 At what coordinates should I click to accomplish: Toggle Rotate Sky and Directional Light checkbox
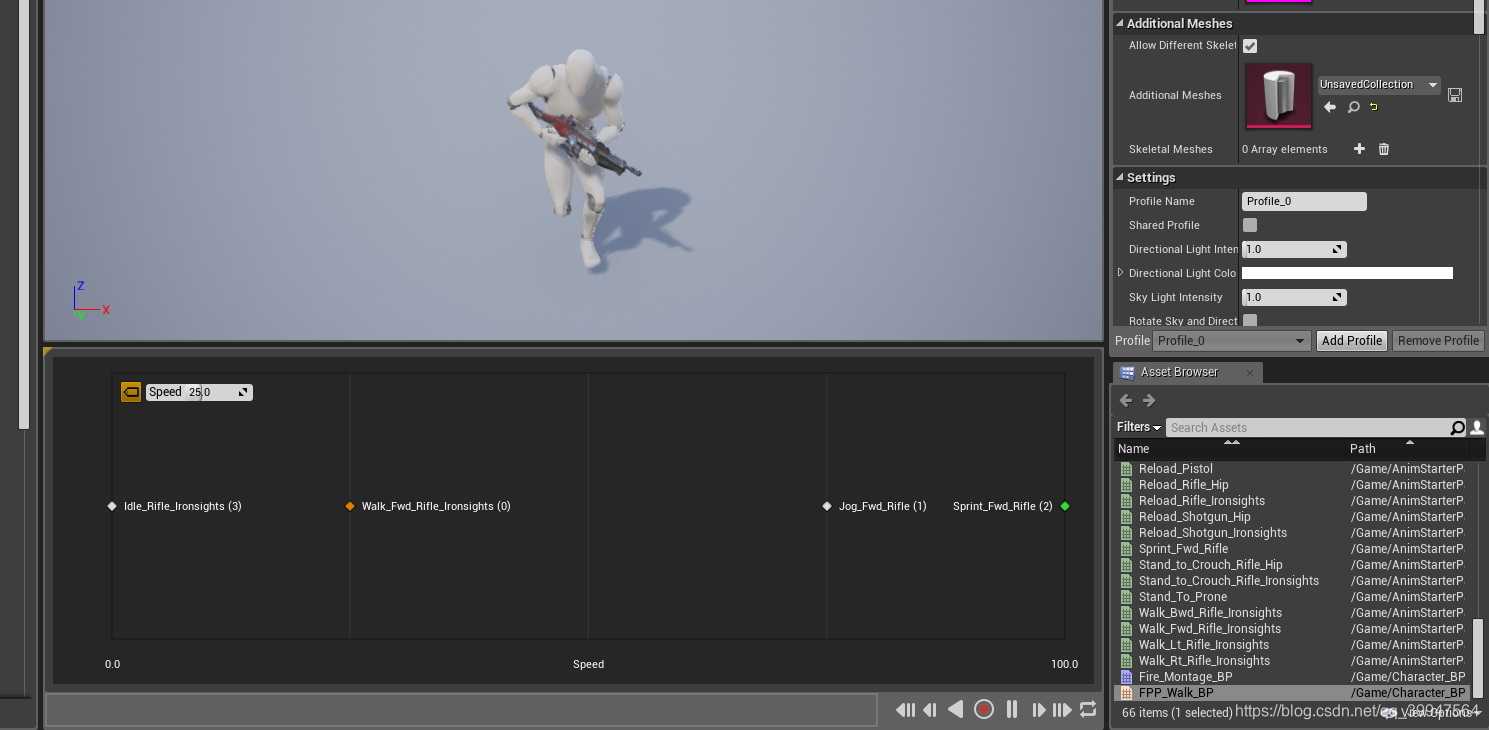[x=1250, y=320]
